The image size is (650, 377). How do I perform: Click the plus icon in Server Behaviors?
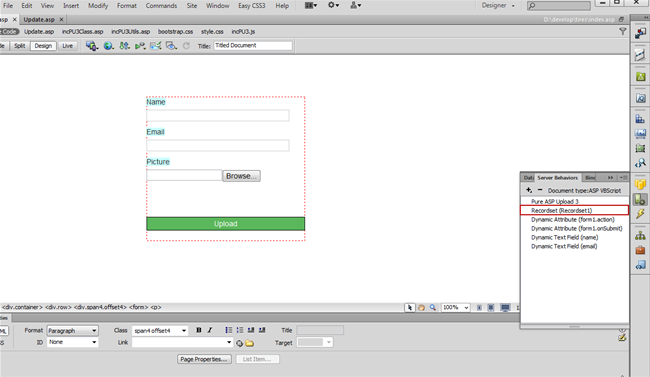pos(529,190)
